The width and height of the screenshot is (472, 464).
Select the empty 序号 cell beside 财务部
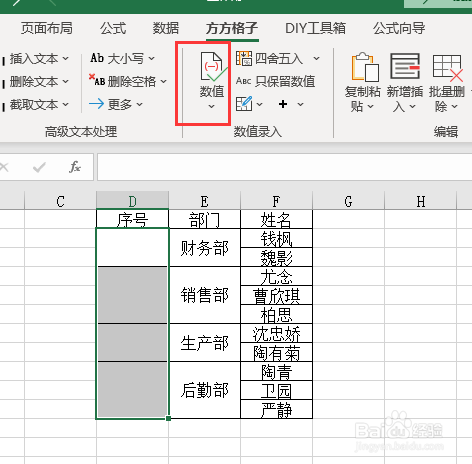coord(132,247)
